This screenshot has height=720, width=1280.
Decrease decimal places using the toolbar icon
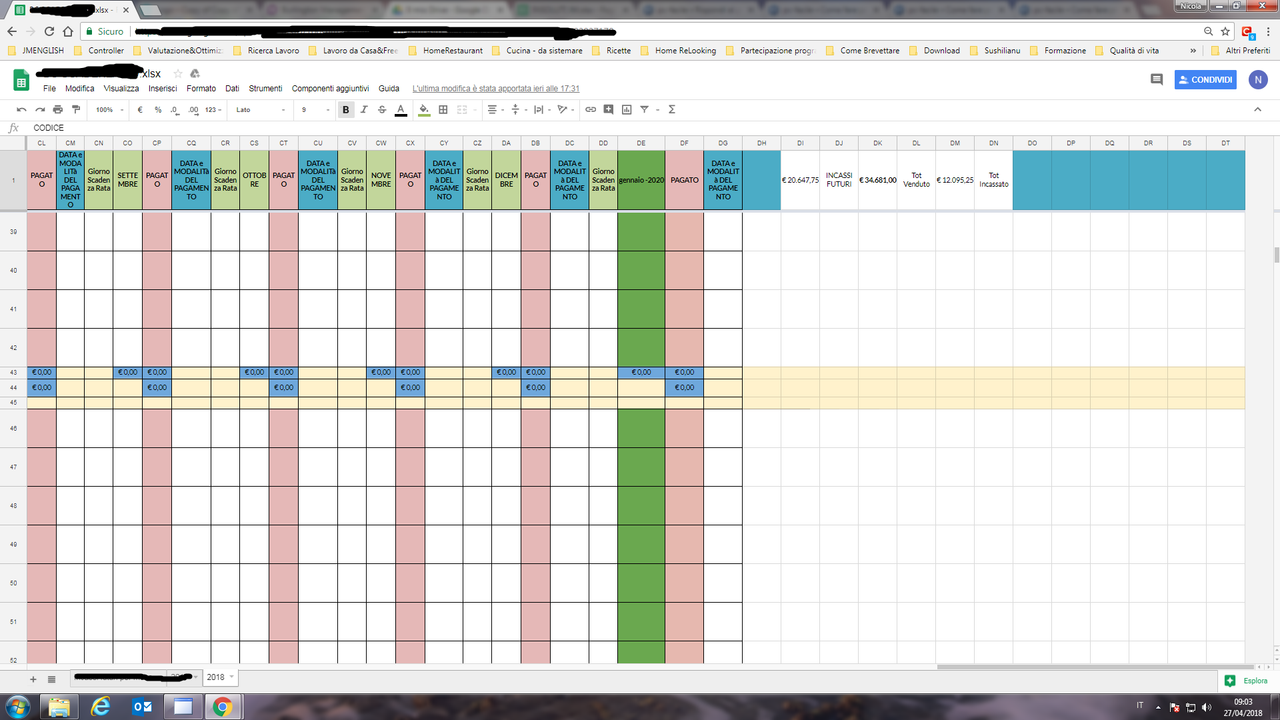coord(175,109)
